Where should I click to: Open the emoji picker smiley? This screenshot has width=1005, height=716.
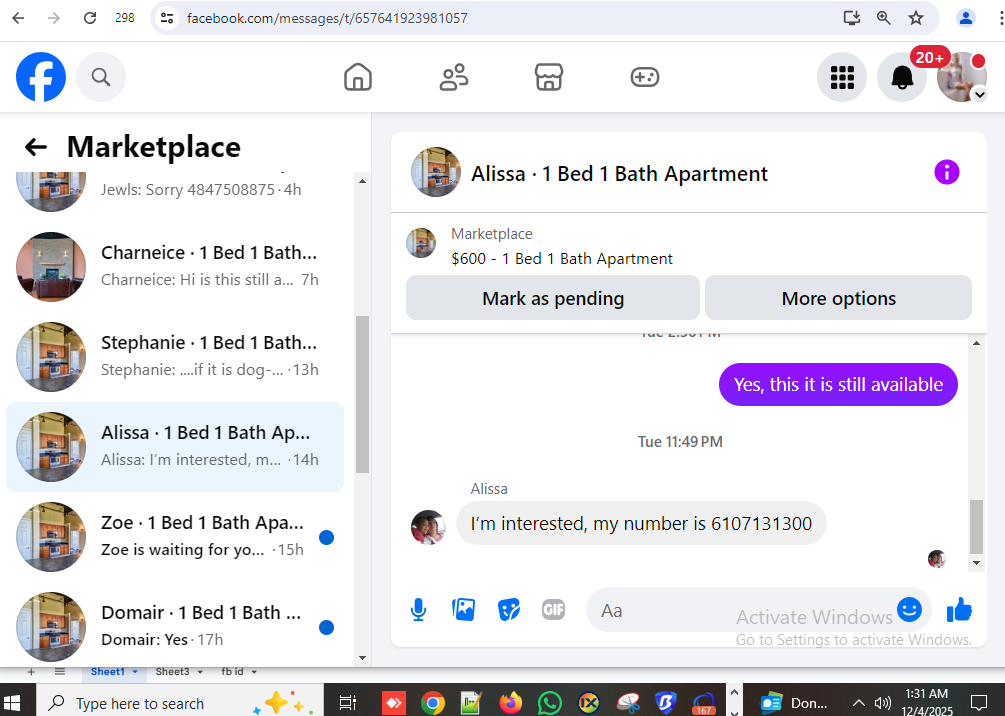909,609
